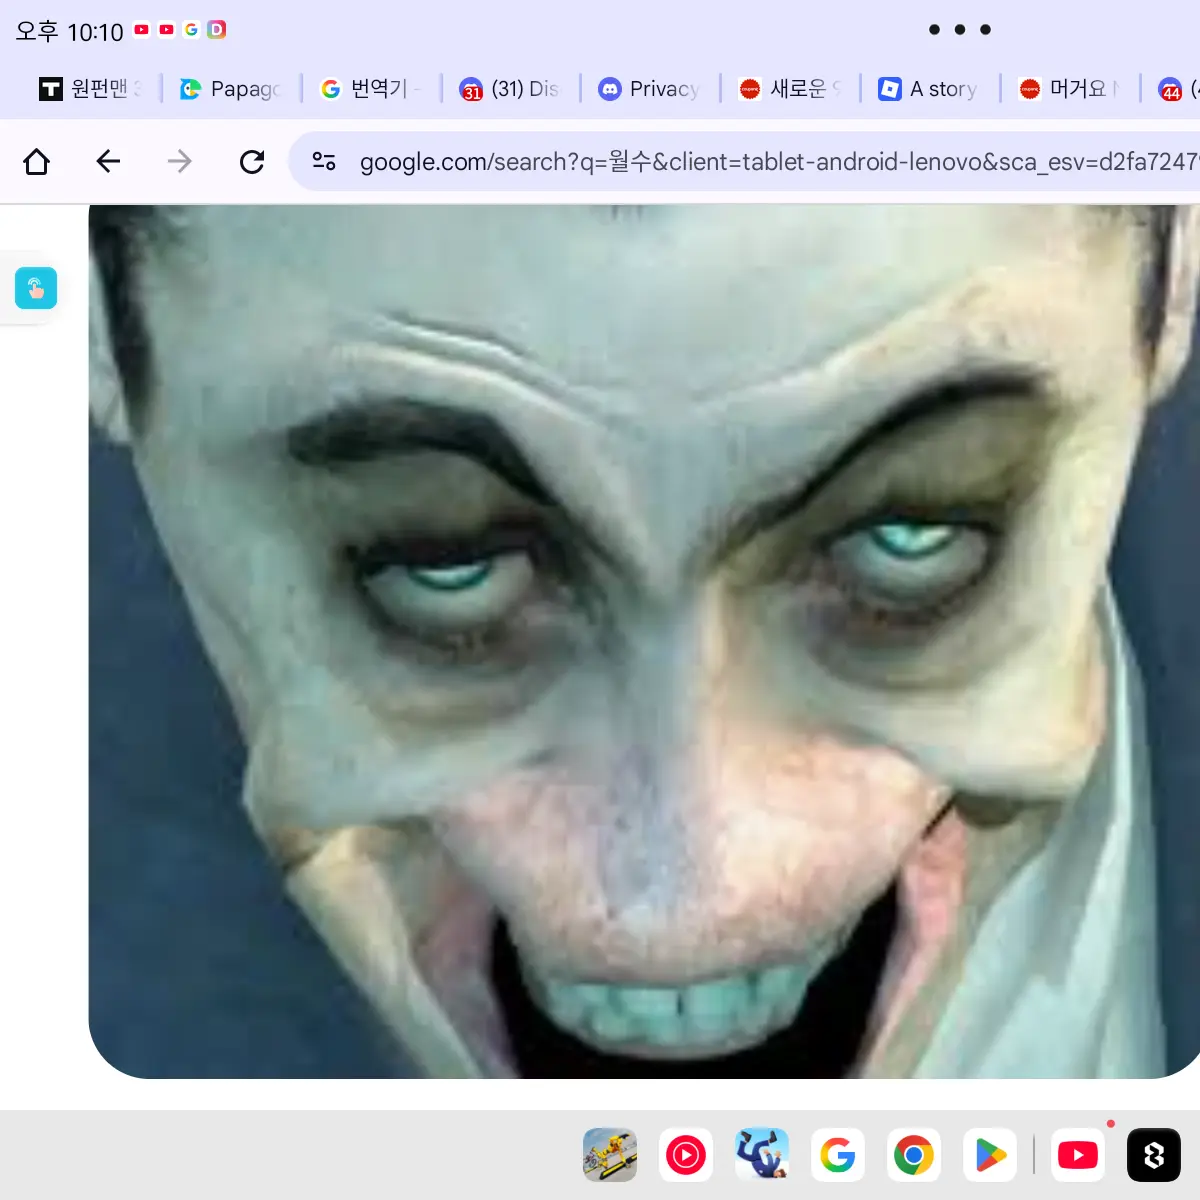Open the Google app from the taskbar
The height and width of the screenshot is (1200, 1200).
tap(838, 1156)
